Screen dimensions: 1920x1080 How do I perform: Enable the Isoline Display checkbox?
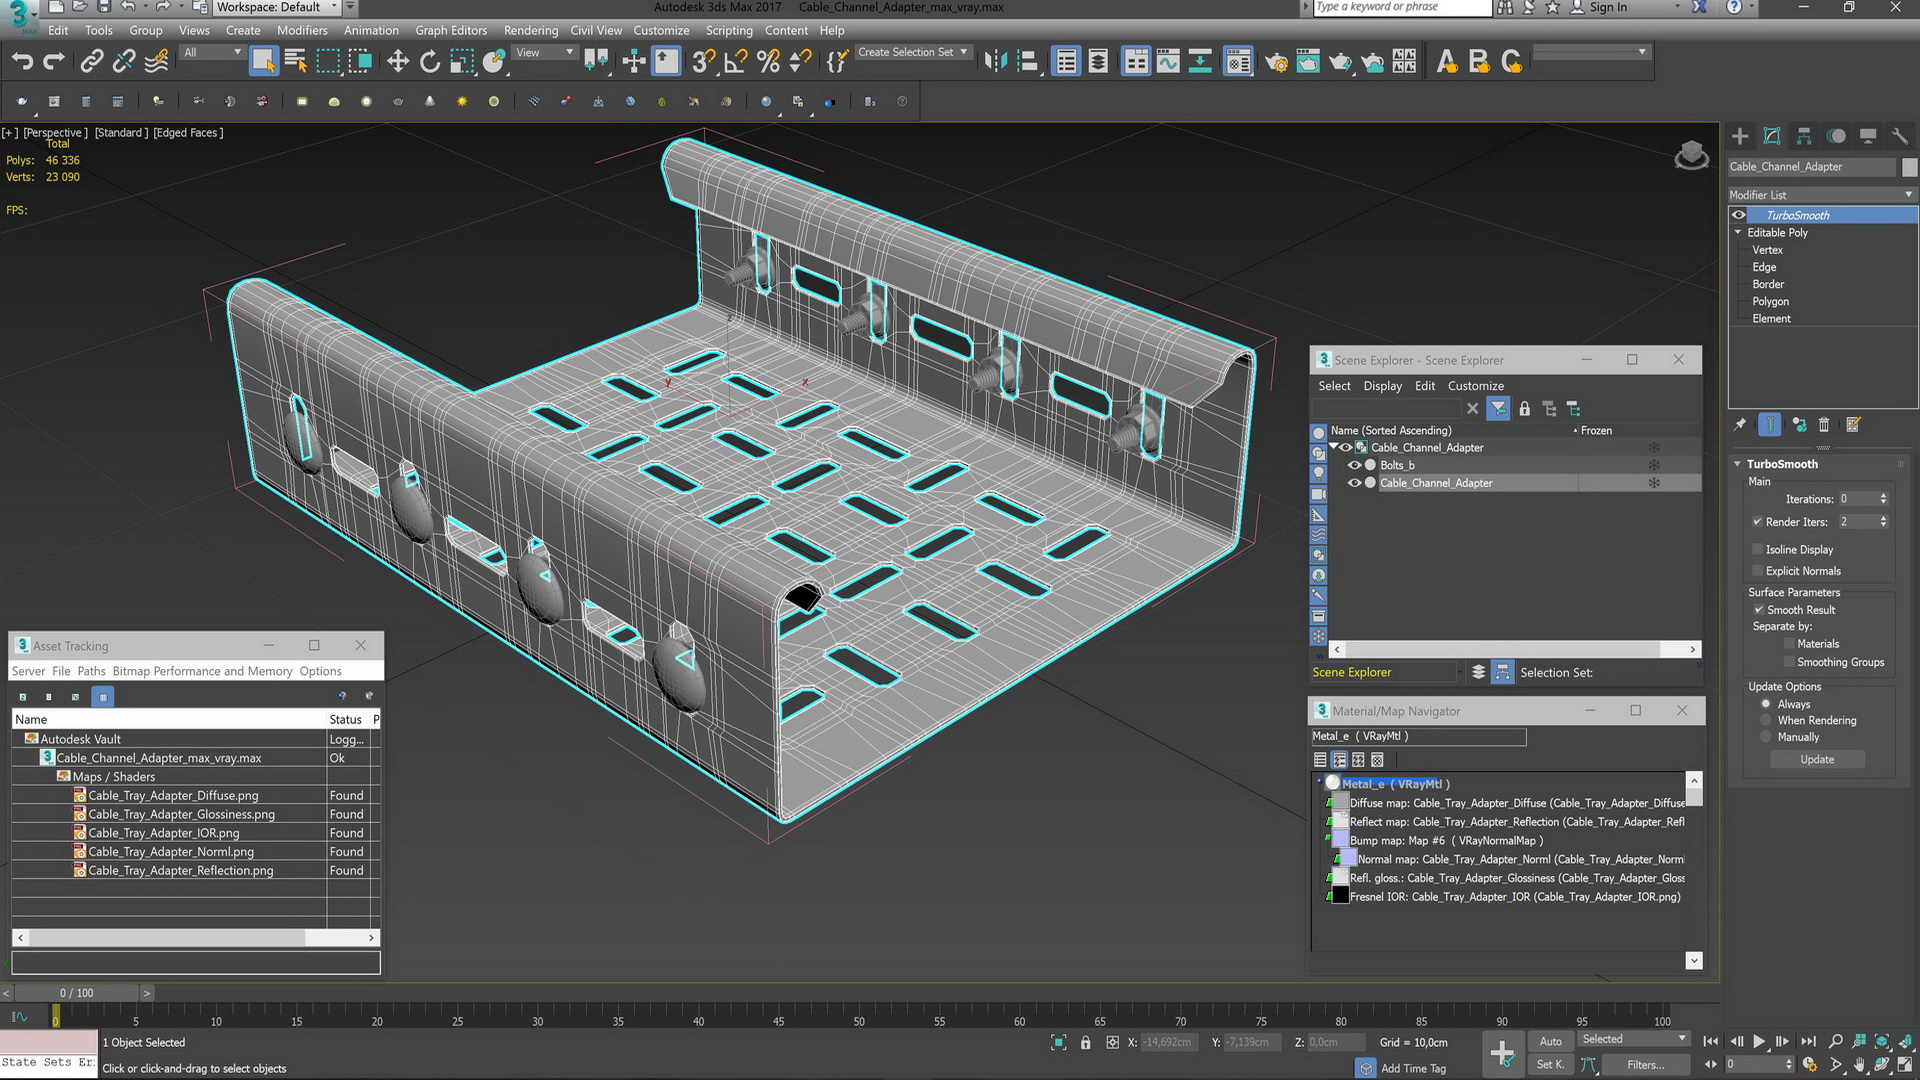click(1757, 549)
